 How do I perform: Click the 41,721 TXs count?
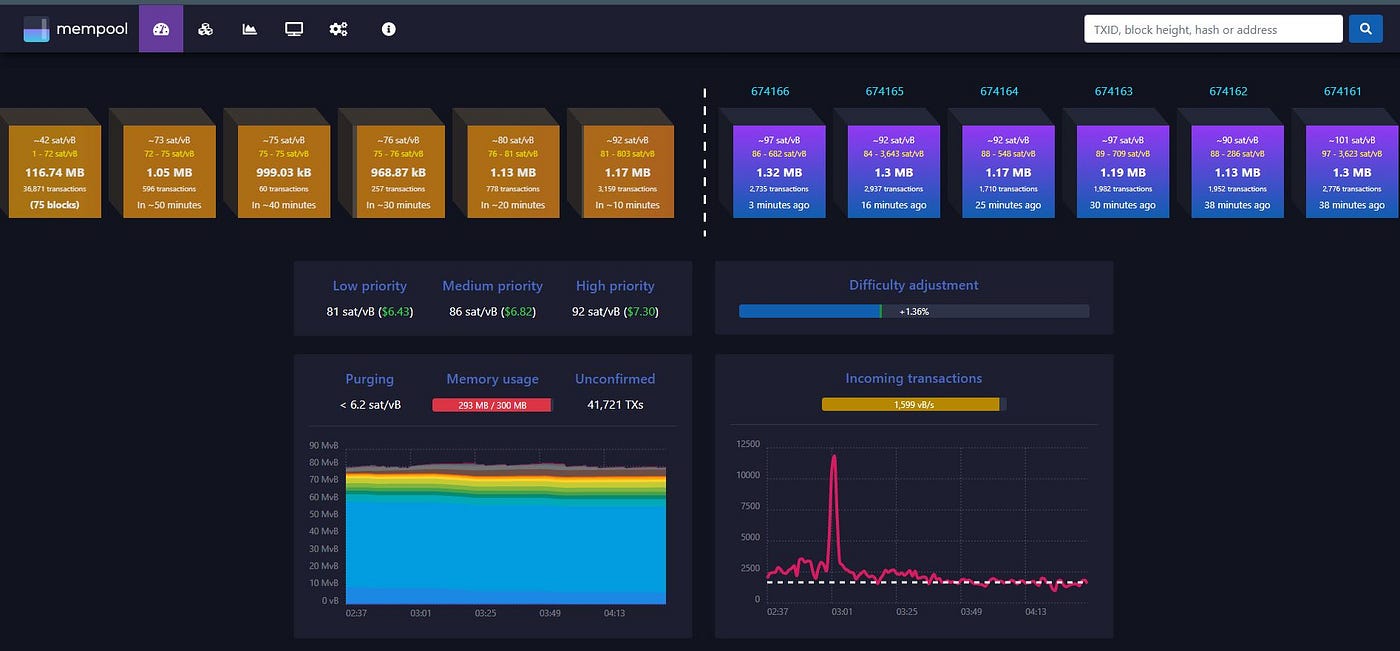pos(615,405)
